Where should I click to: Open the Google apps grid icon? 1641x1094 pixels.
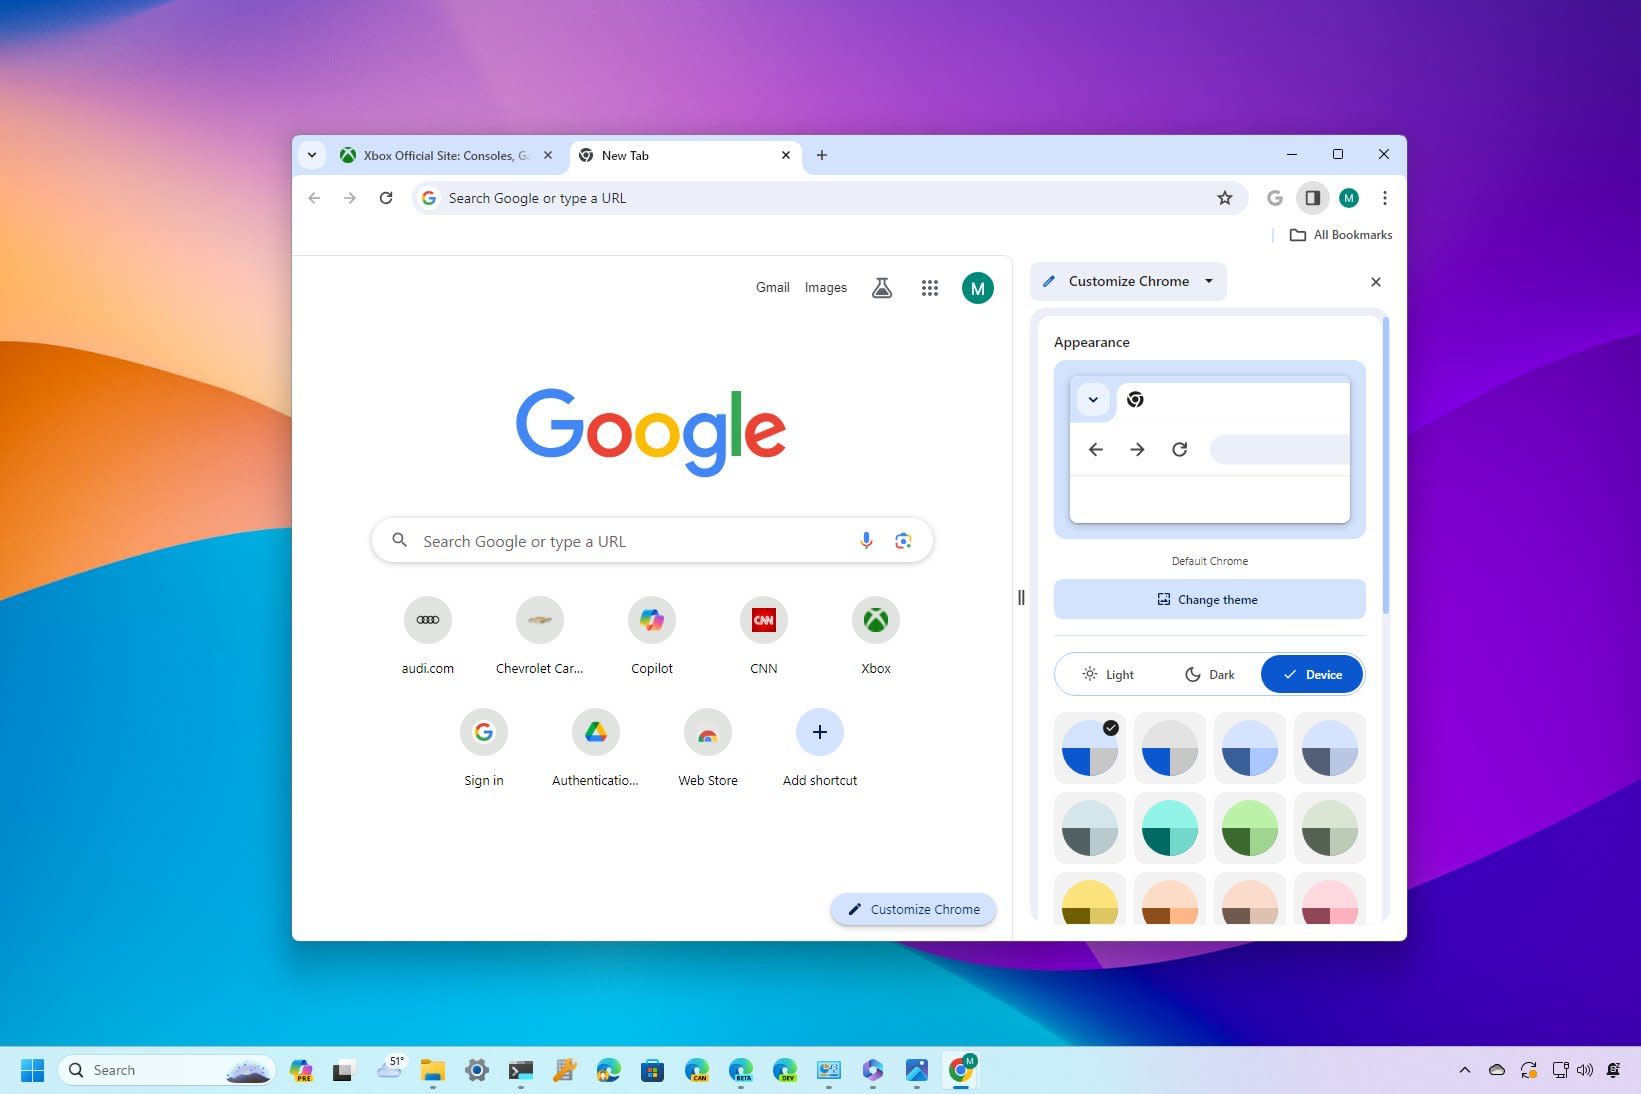coord(929,288)
